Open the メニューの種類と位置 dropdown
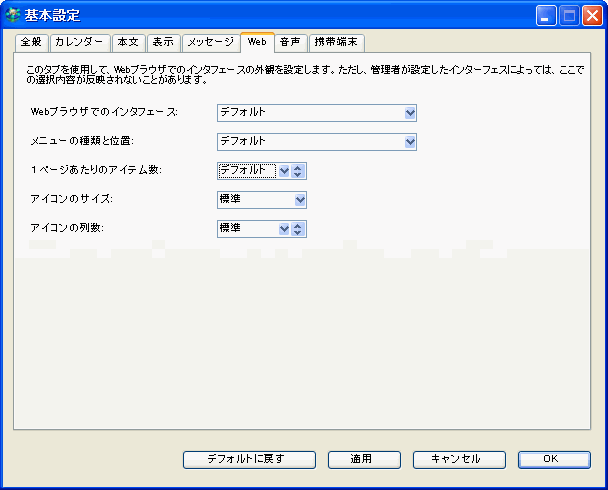This screenshot has height=490, width=608. [x=410, y=142]
